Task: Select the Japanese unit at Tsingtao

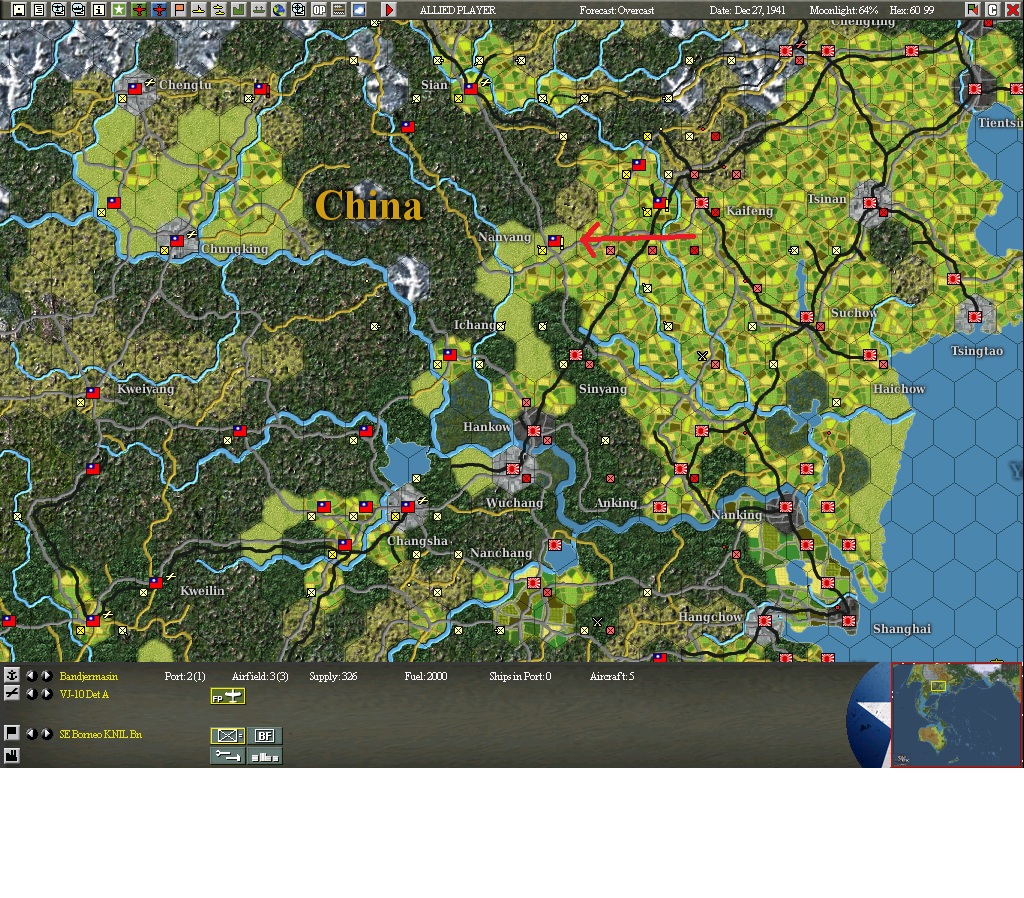Action: click(x=975, y=317)
